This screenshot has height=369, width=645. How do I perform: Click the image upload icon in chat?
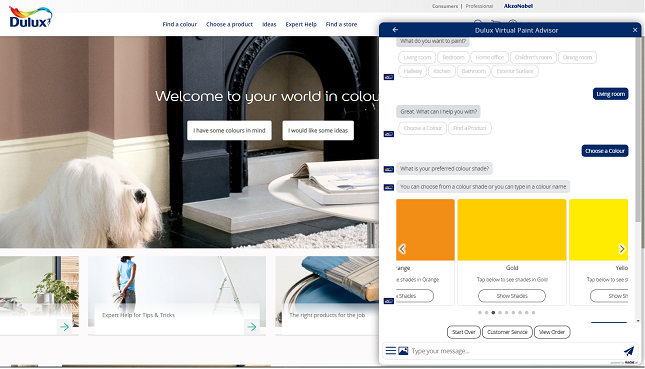point(403,350)
